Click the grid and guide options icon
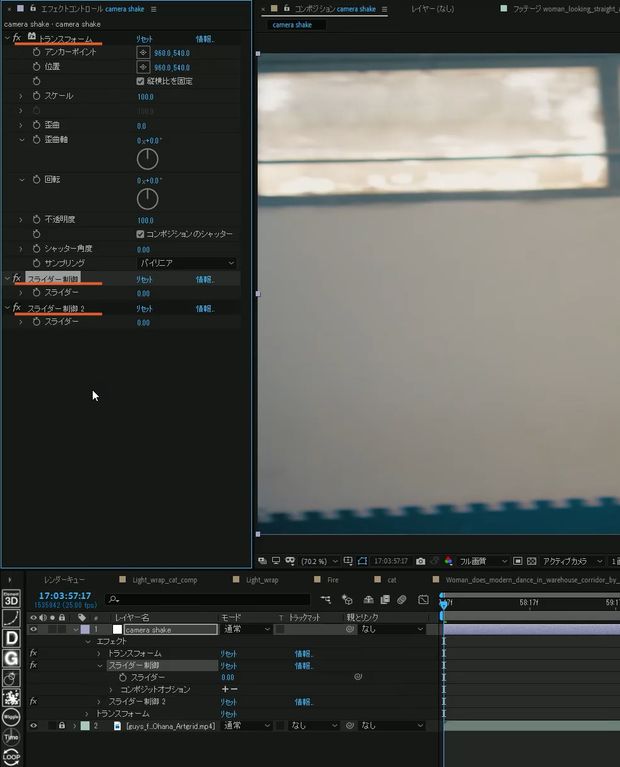 [348, 561]
